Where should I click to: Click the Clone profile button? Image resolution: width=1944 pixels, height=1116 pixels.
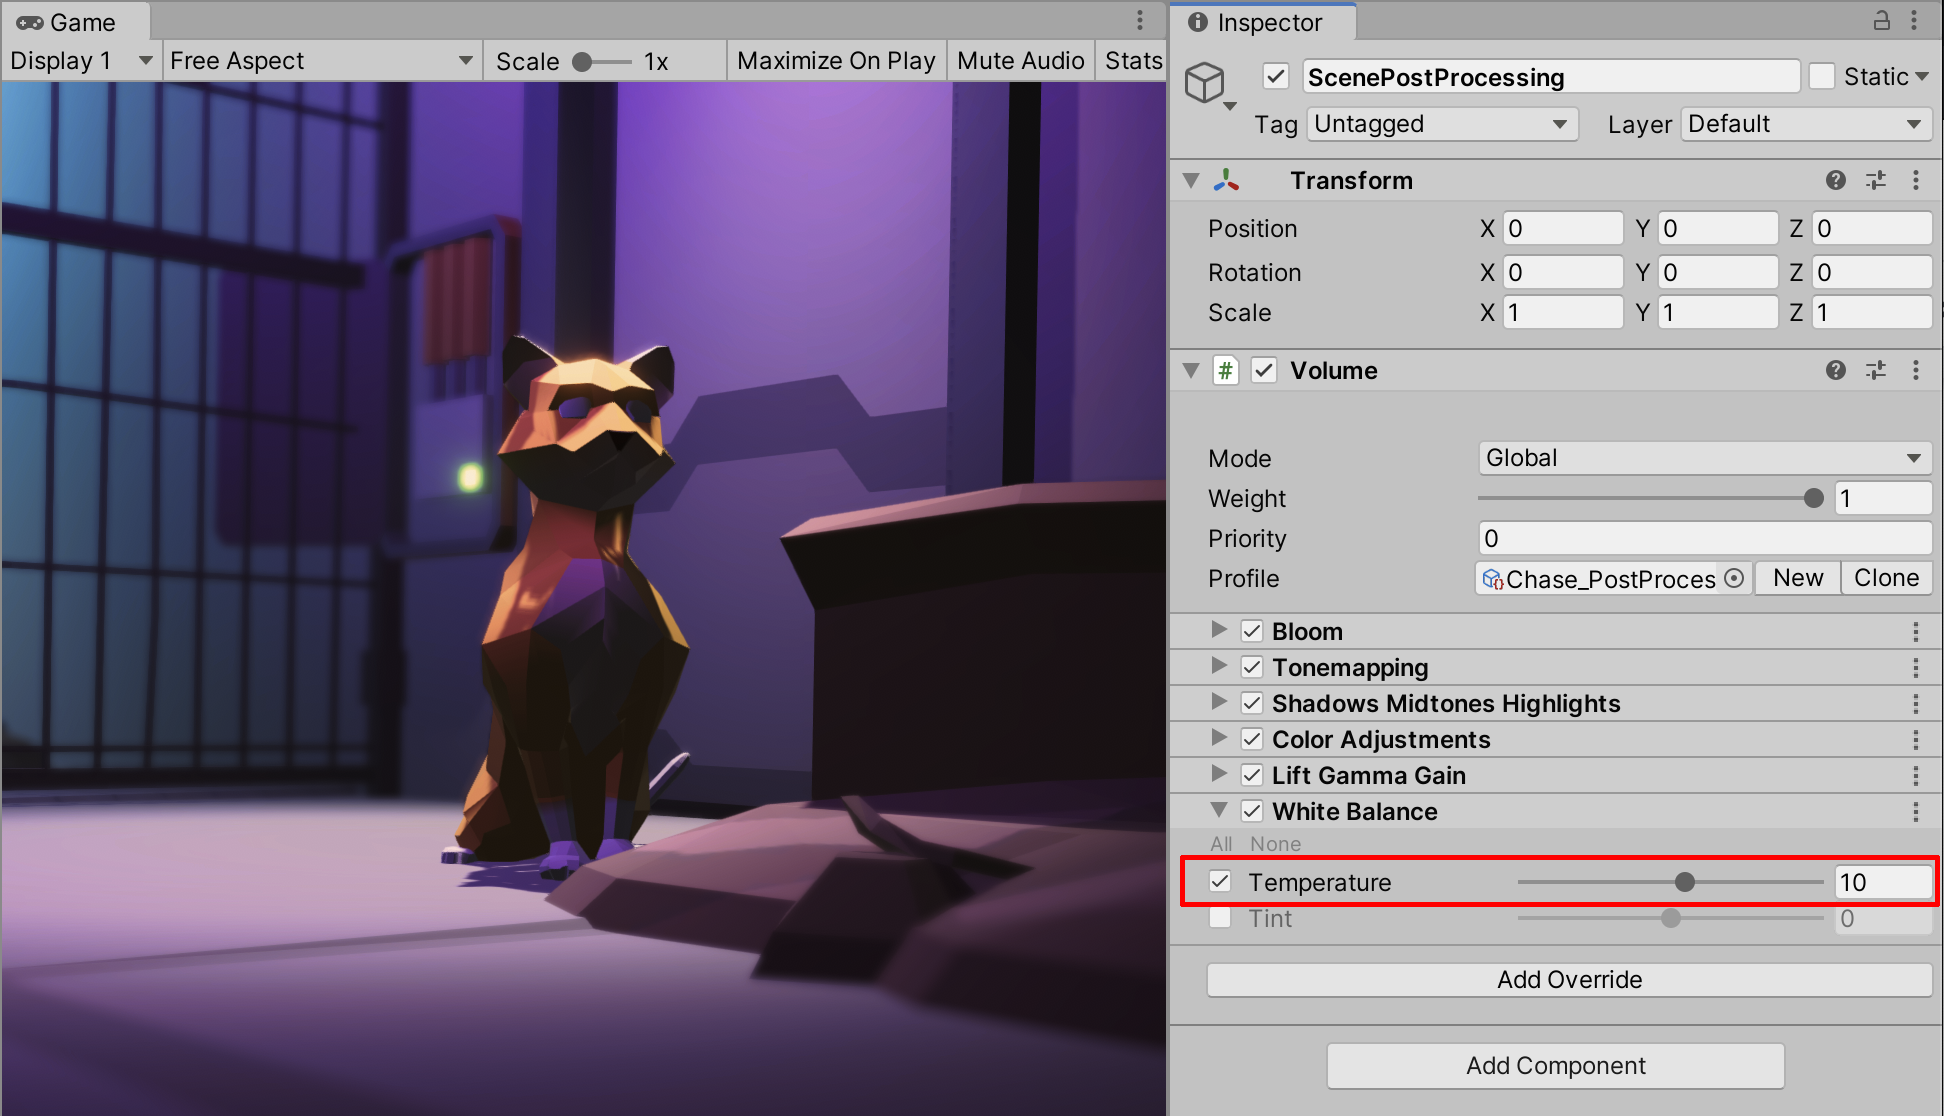[1885, 578]
